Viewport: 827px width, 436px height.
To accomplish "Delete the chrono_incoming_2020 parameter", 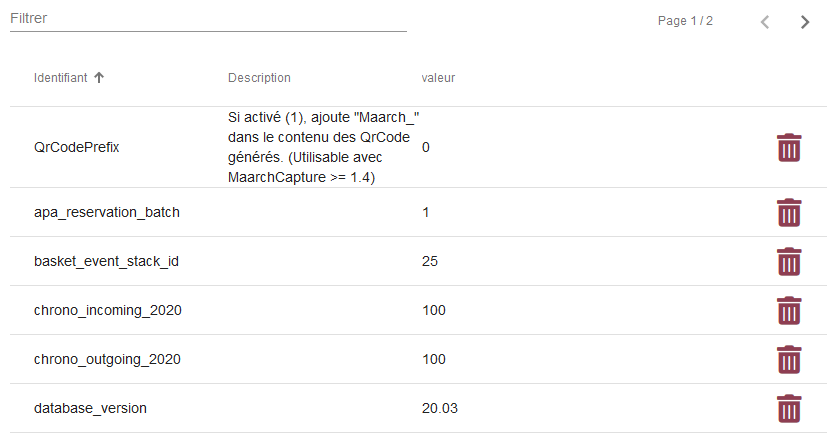I will coord(789,311).
